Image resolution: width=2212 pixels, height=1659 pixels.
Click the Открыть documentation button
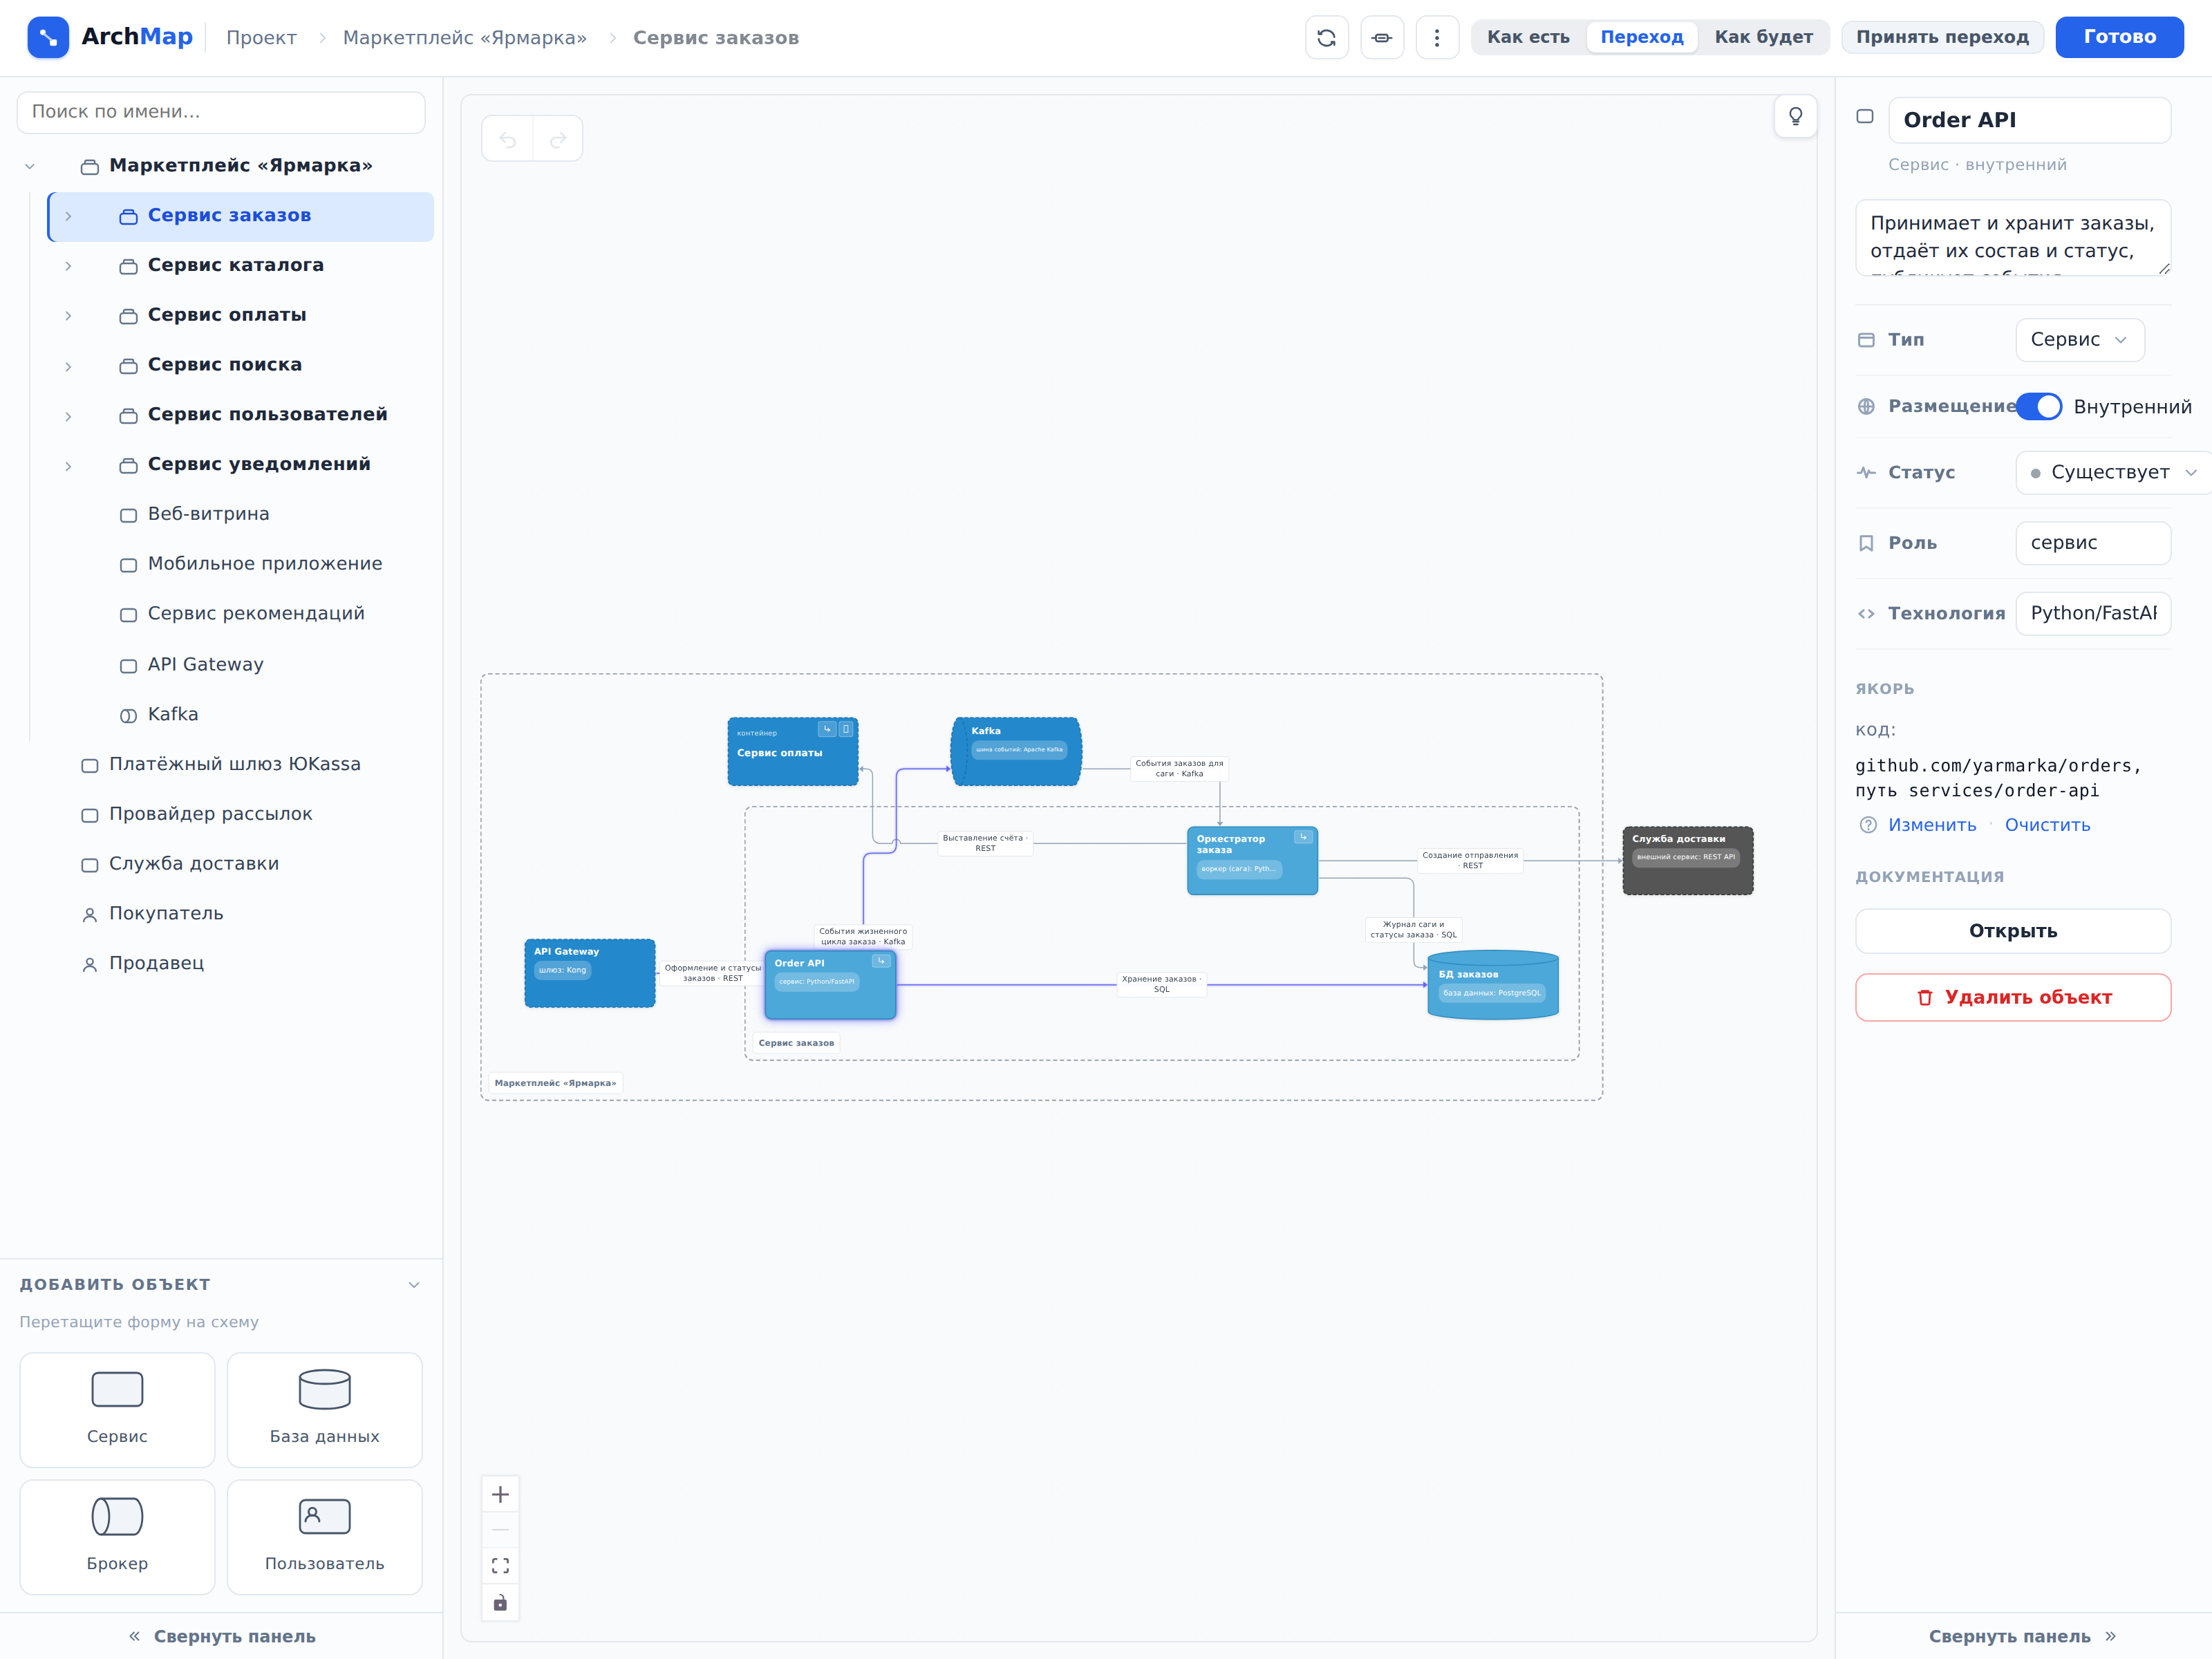coord(2012,931)
